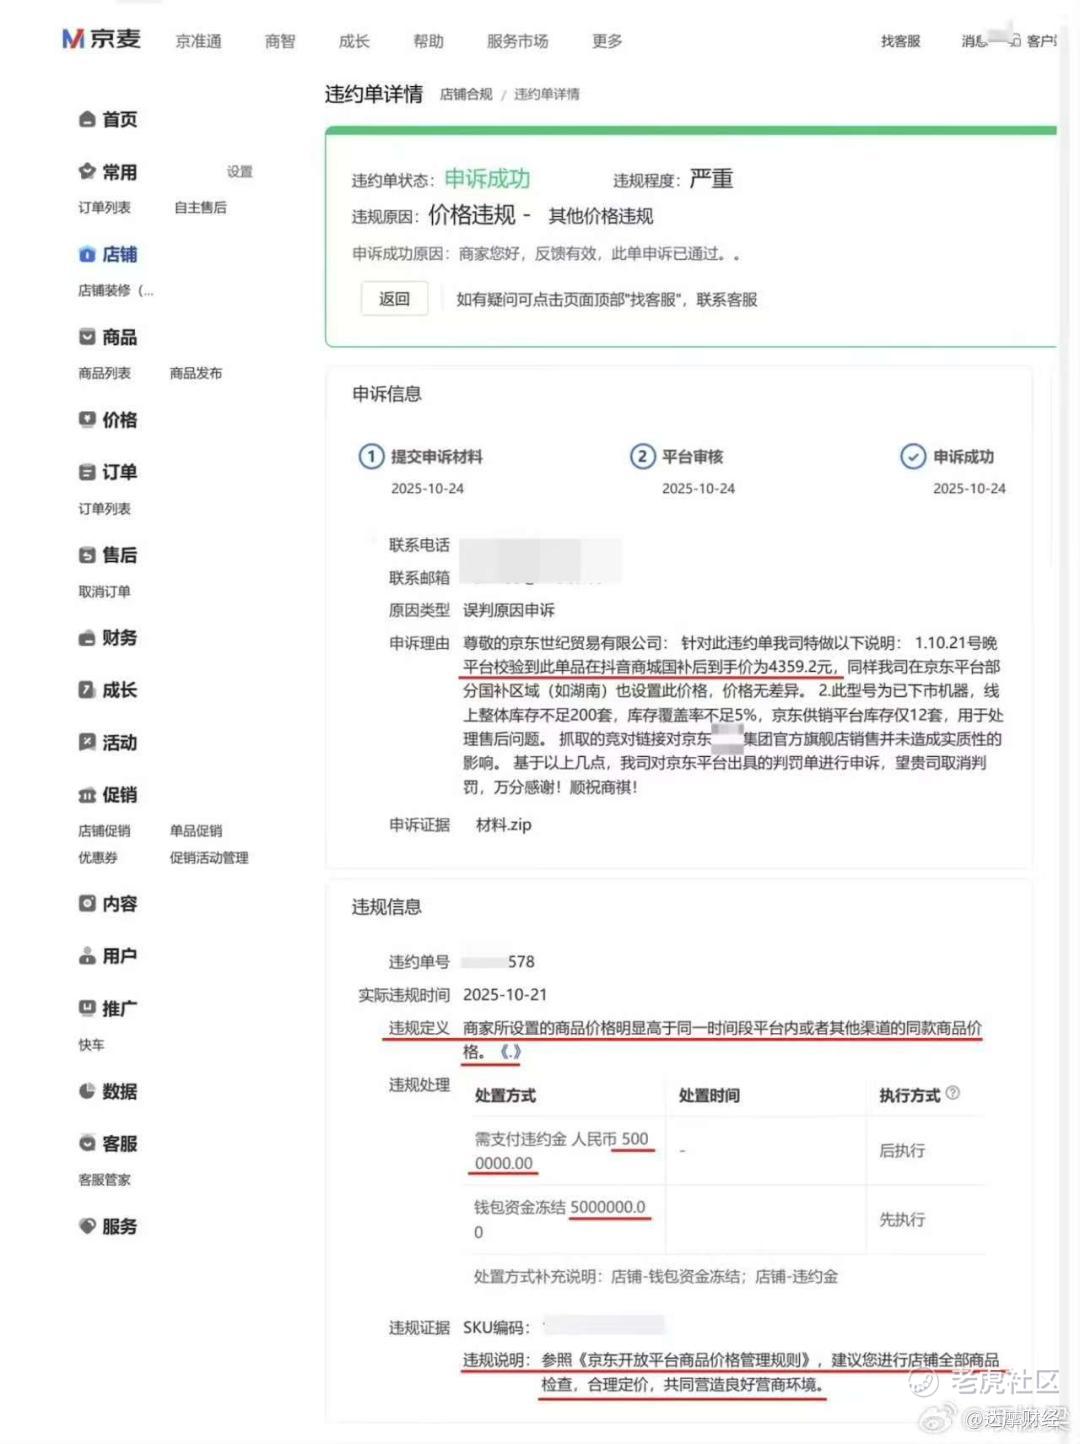
Task: Click 违约单详情 page title
Action: [373, 94]
